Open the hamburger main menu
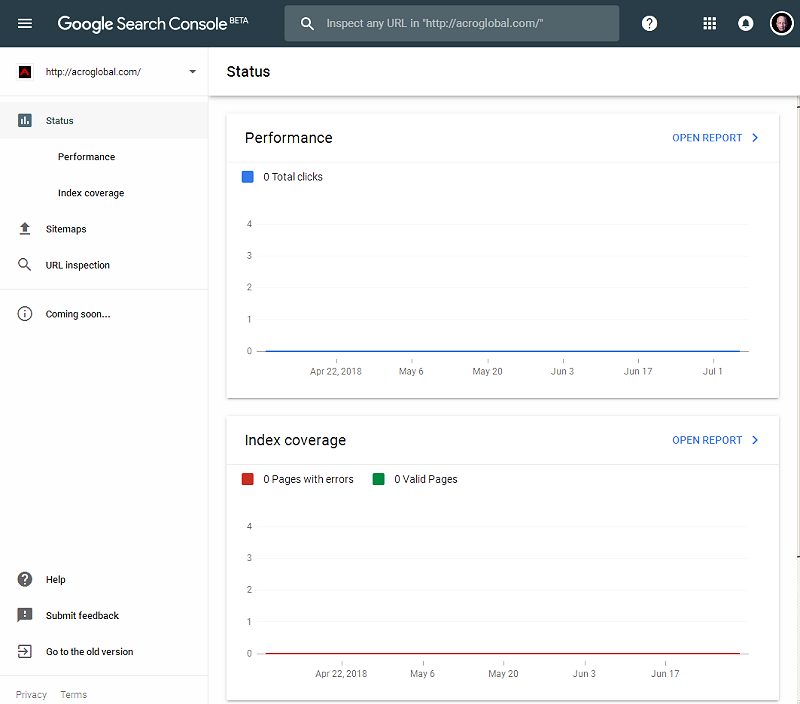The image size is (800, 704). 24,23
